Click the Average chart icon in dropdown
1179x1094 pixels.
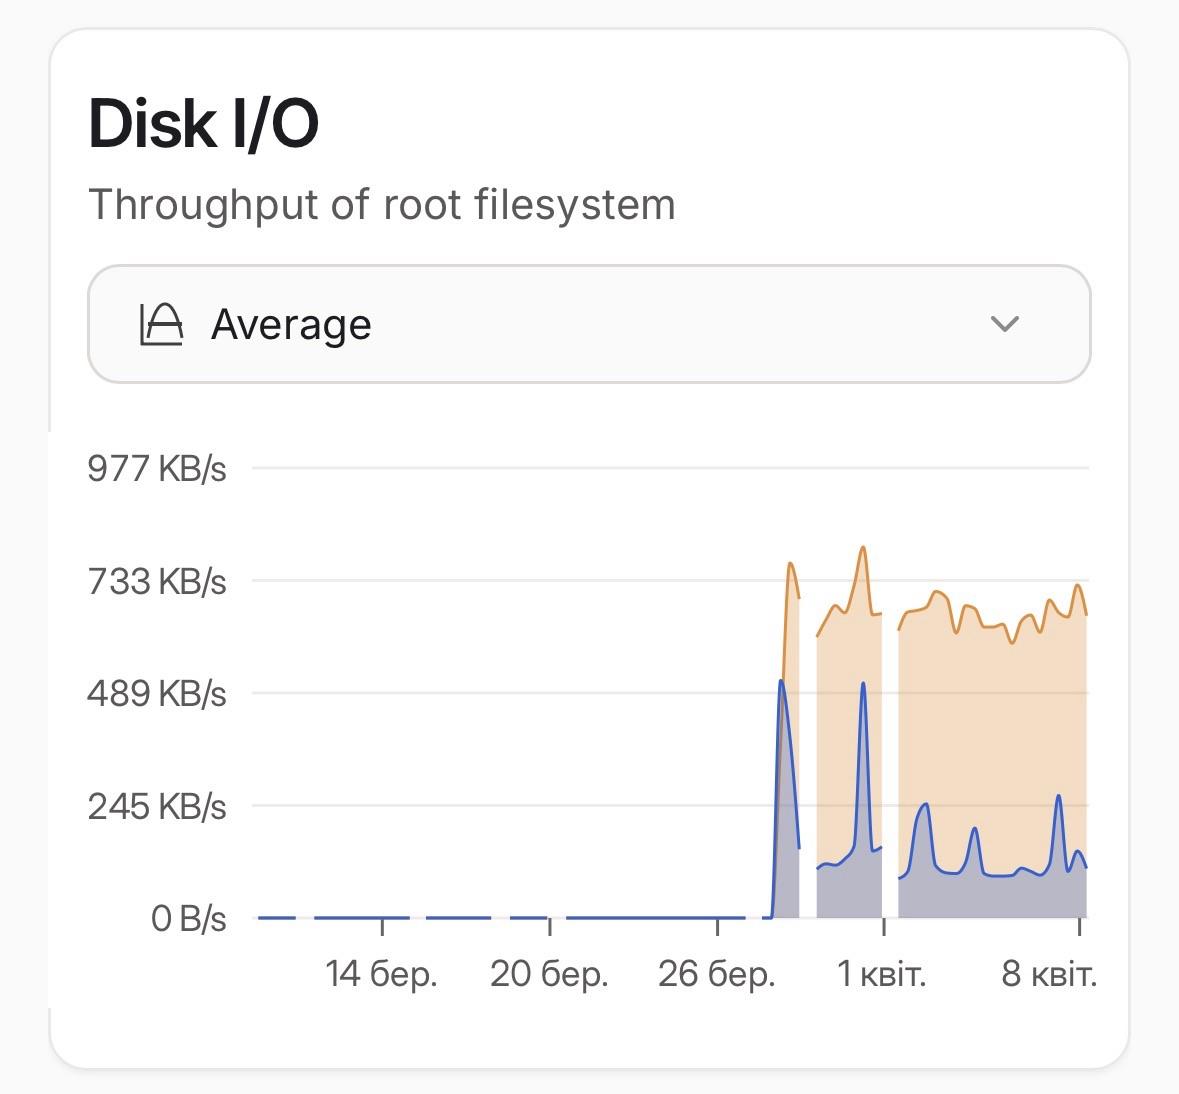point(161,324)
